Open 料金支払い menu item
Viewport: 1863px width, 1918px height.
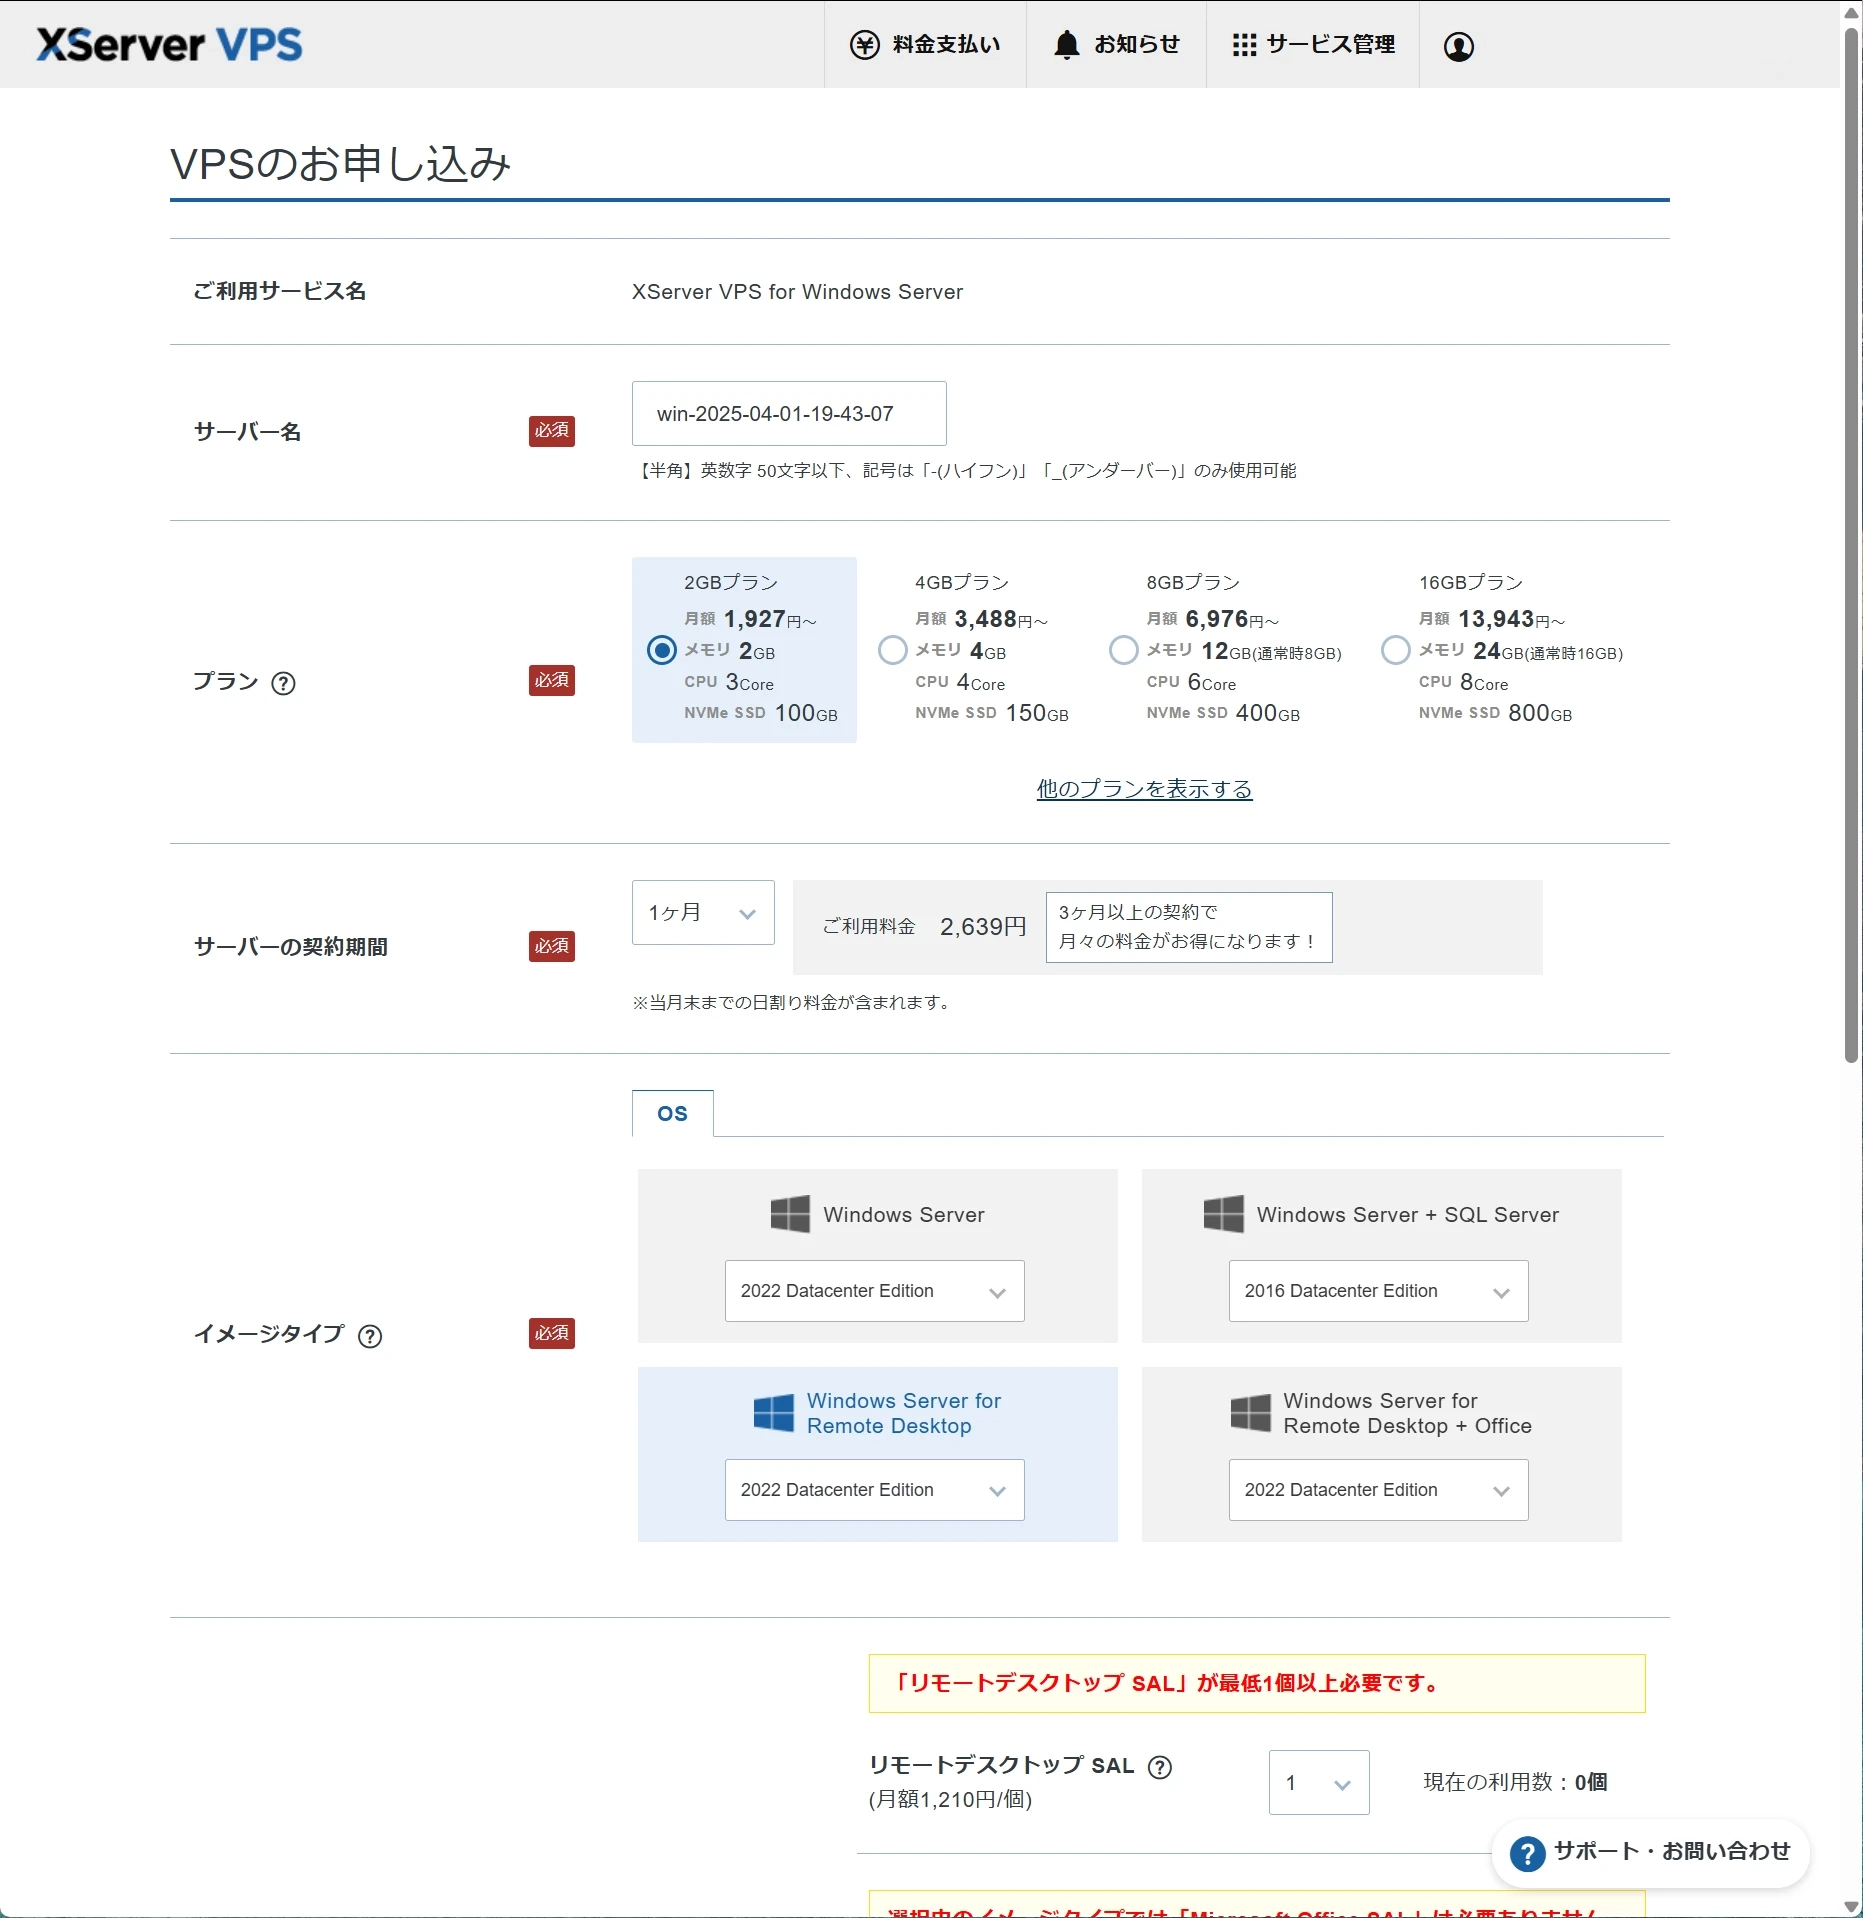pyautogui.click(x=925, y=45)
